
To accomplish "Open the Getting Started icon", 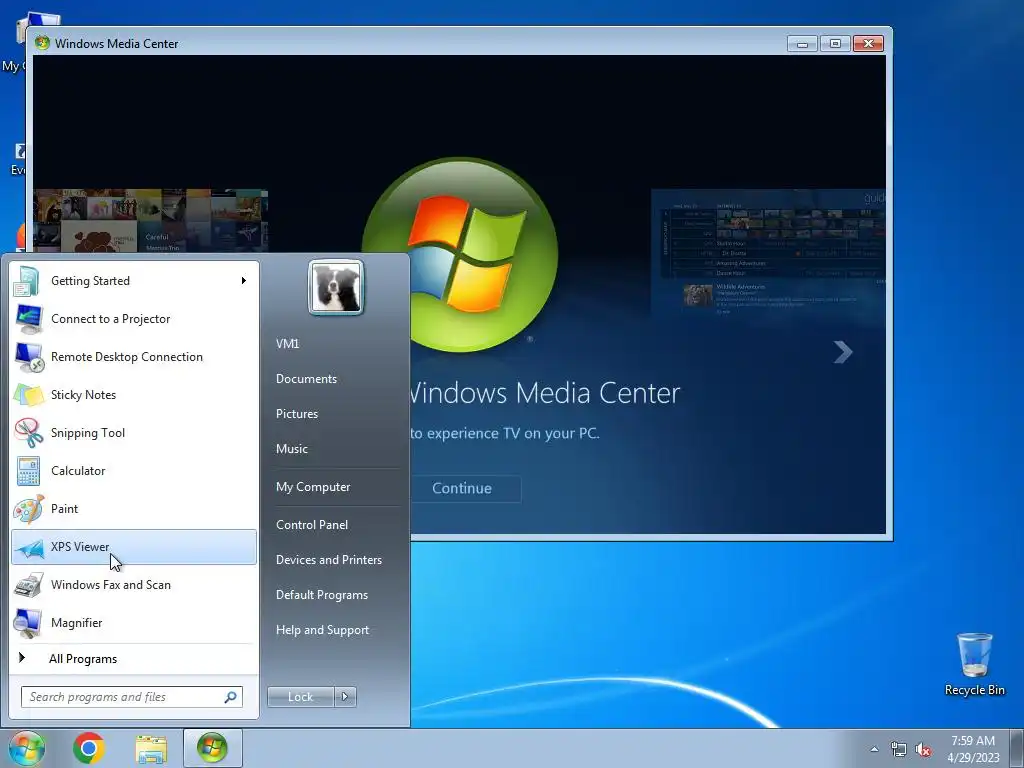I will [x=28, y=281].
